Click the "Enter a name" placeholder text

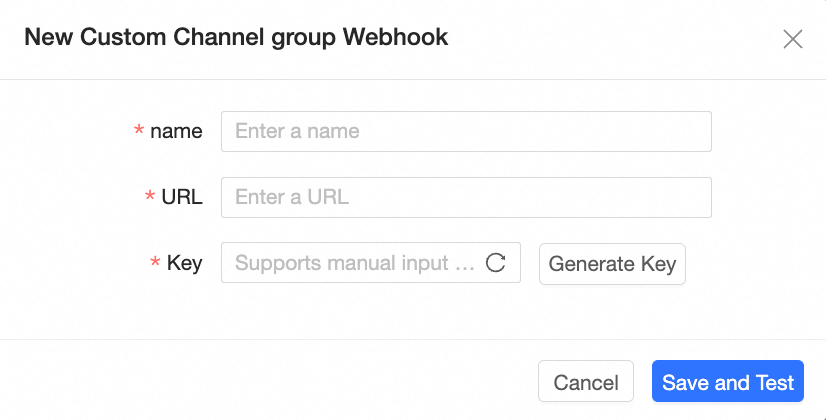297,131
